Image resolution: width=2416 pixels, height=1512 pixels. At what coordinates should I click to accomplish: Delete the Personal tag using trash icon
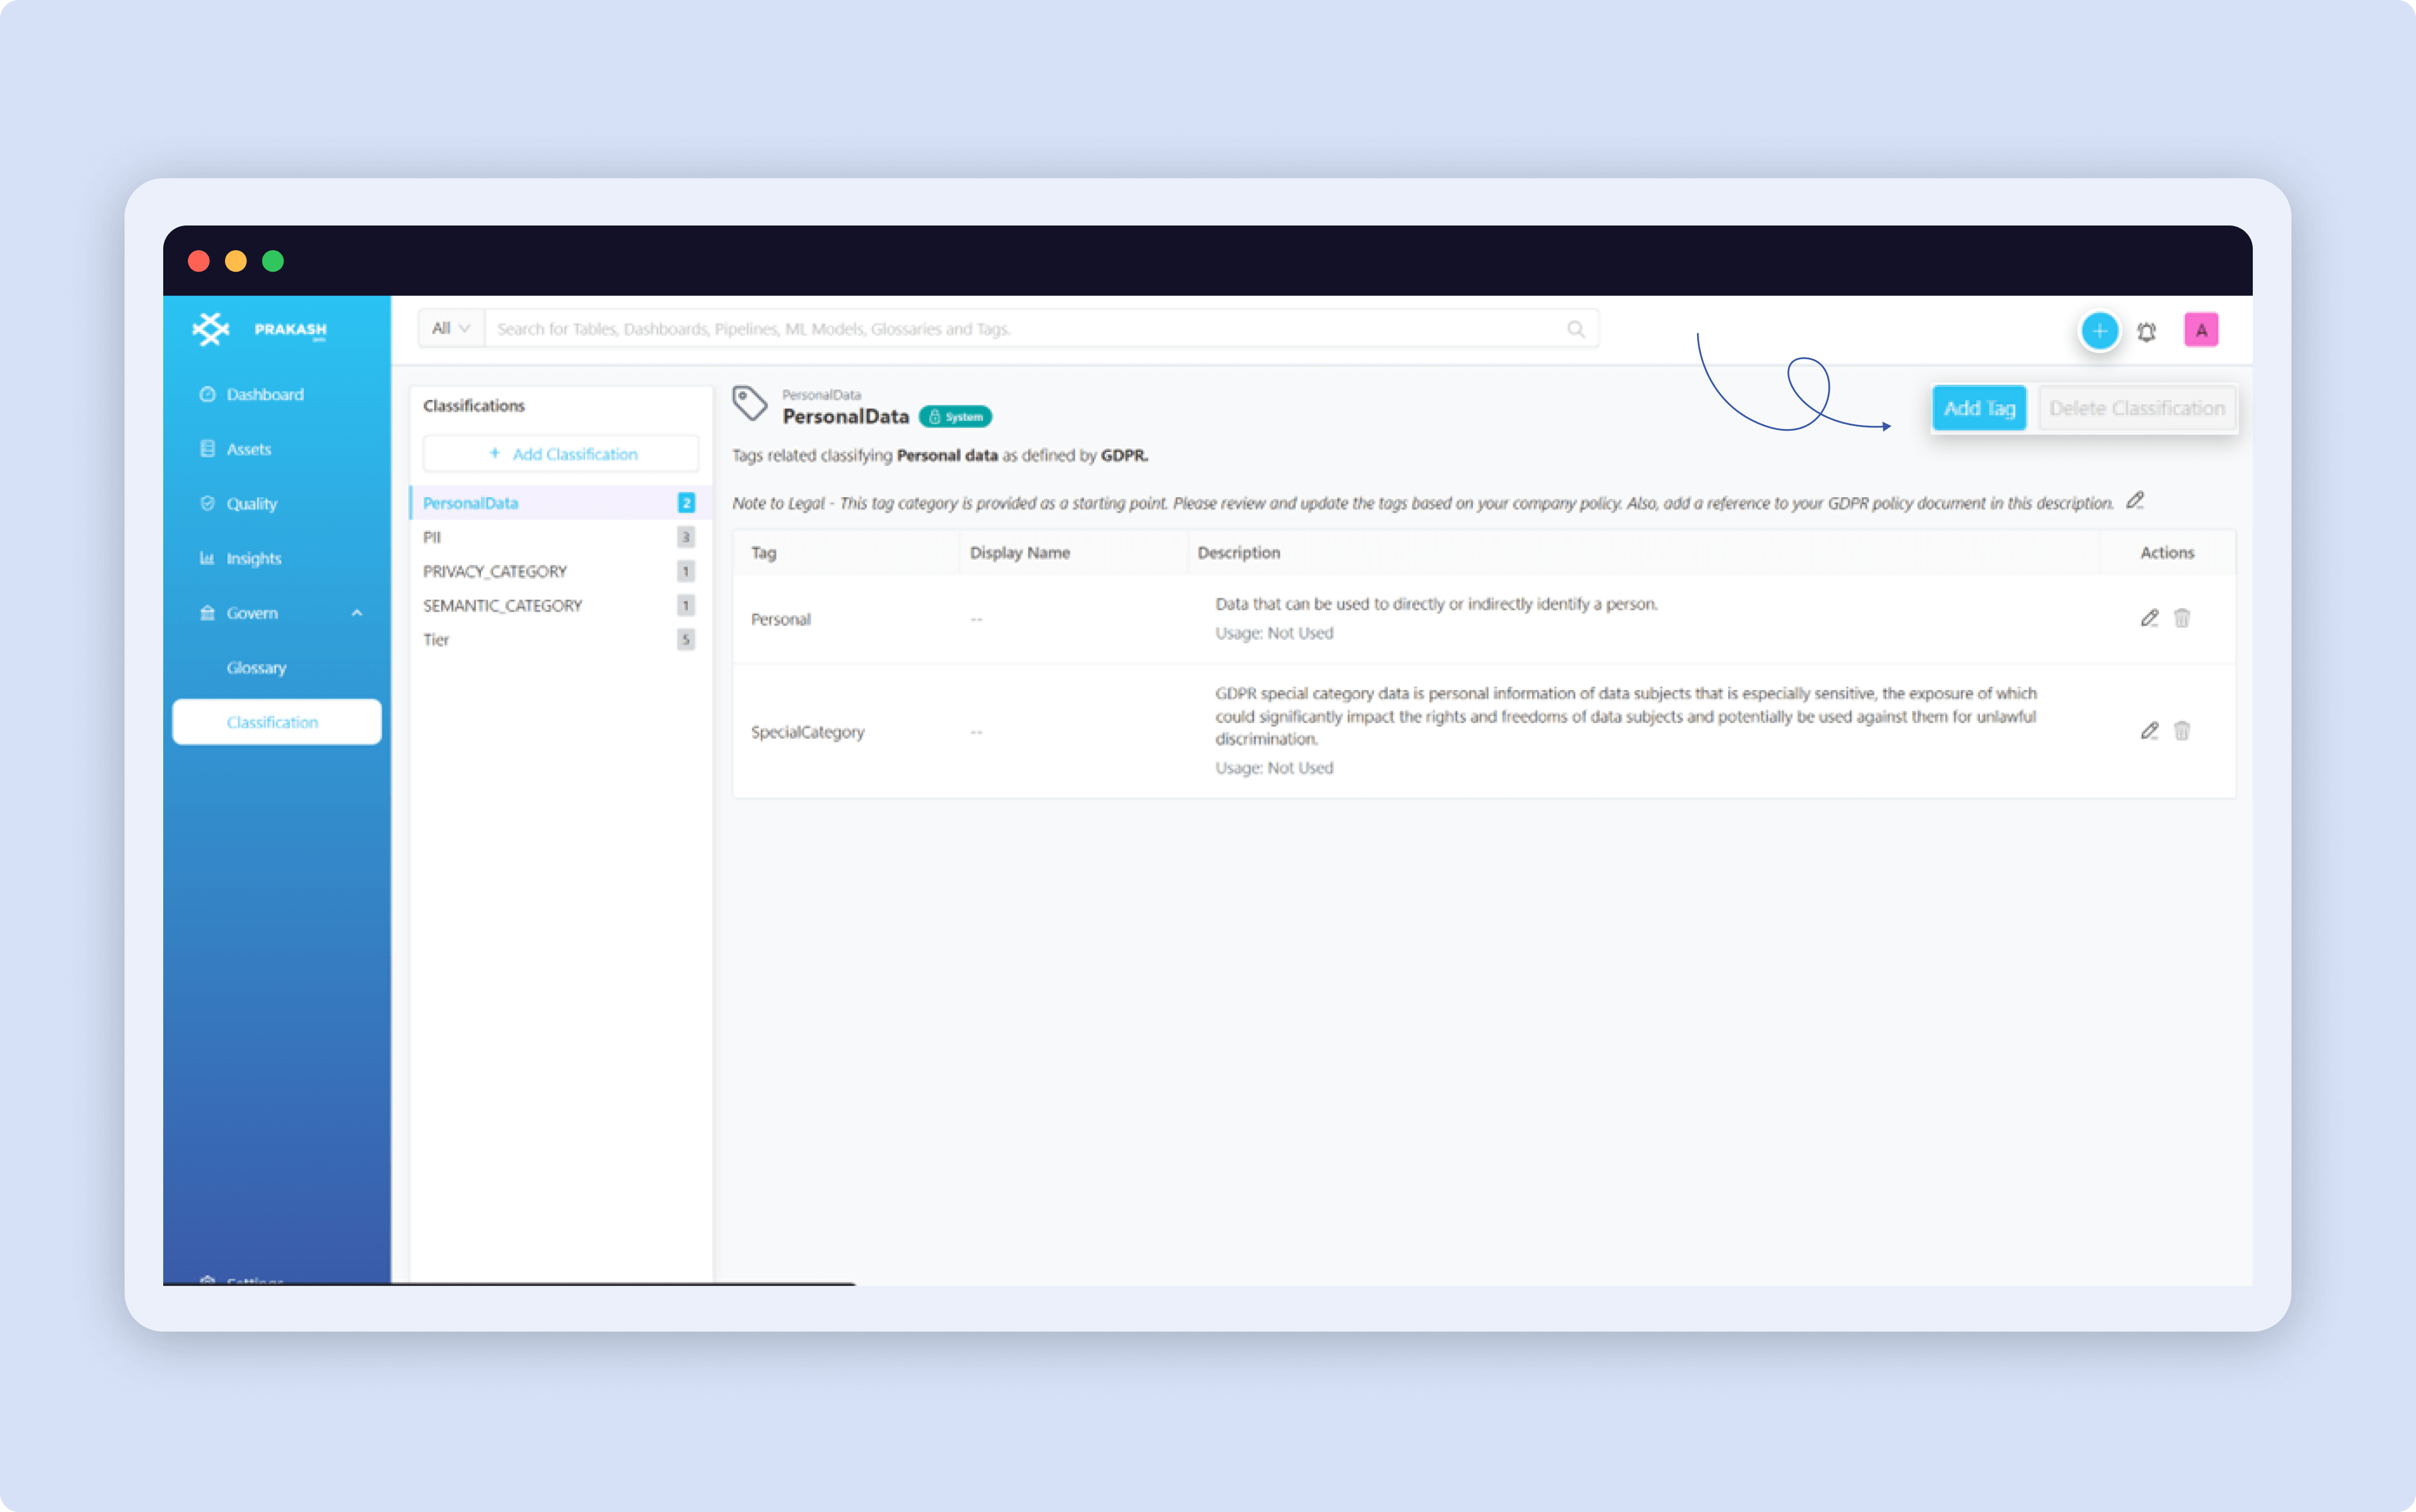2182,618
